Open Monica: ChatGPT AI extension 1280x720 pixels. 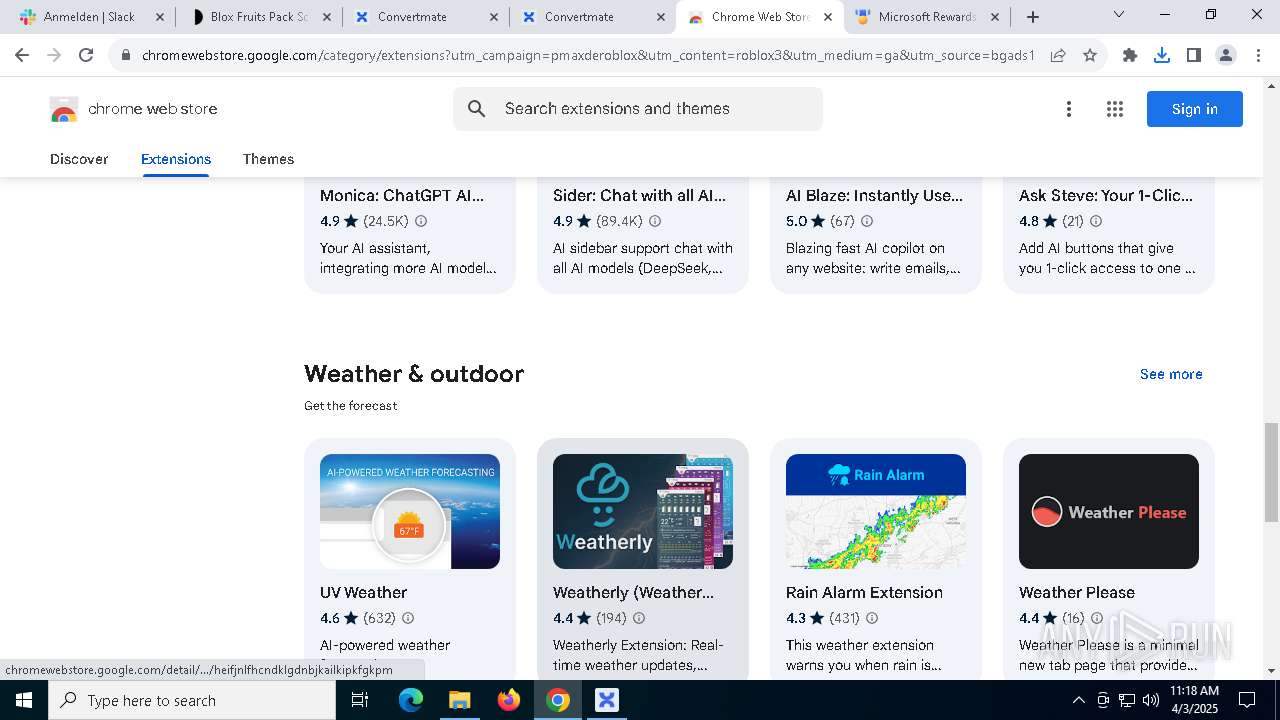point(402,195)
